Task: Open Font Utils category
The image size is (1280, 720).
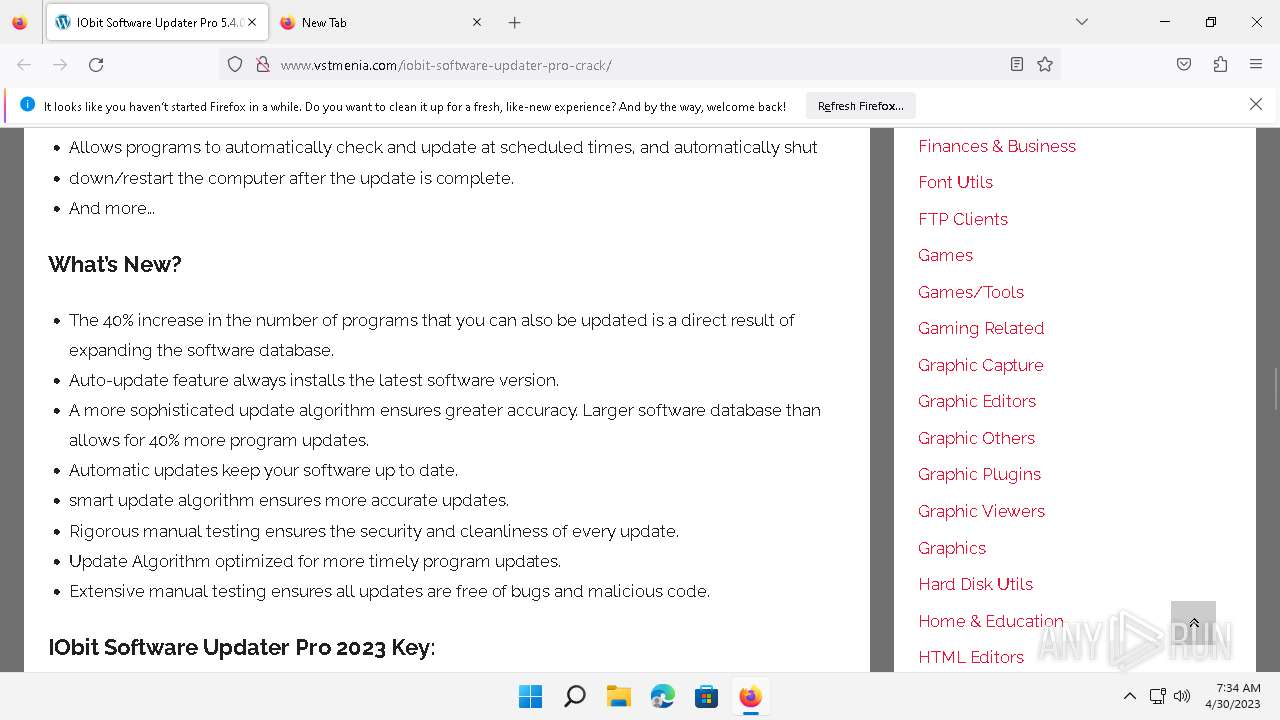Action: click(955, 182)
